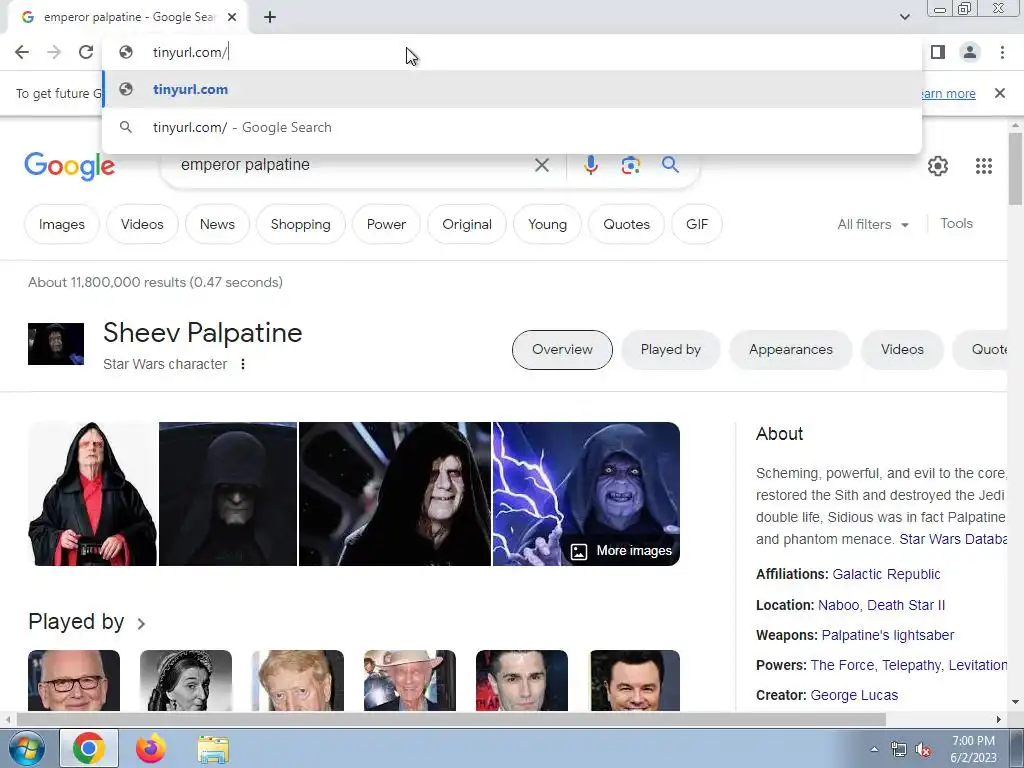Switch to the Appearances tab

click(790, 349)
